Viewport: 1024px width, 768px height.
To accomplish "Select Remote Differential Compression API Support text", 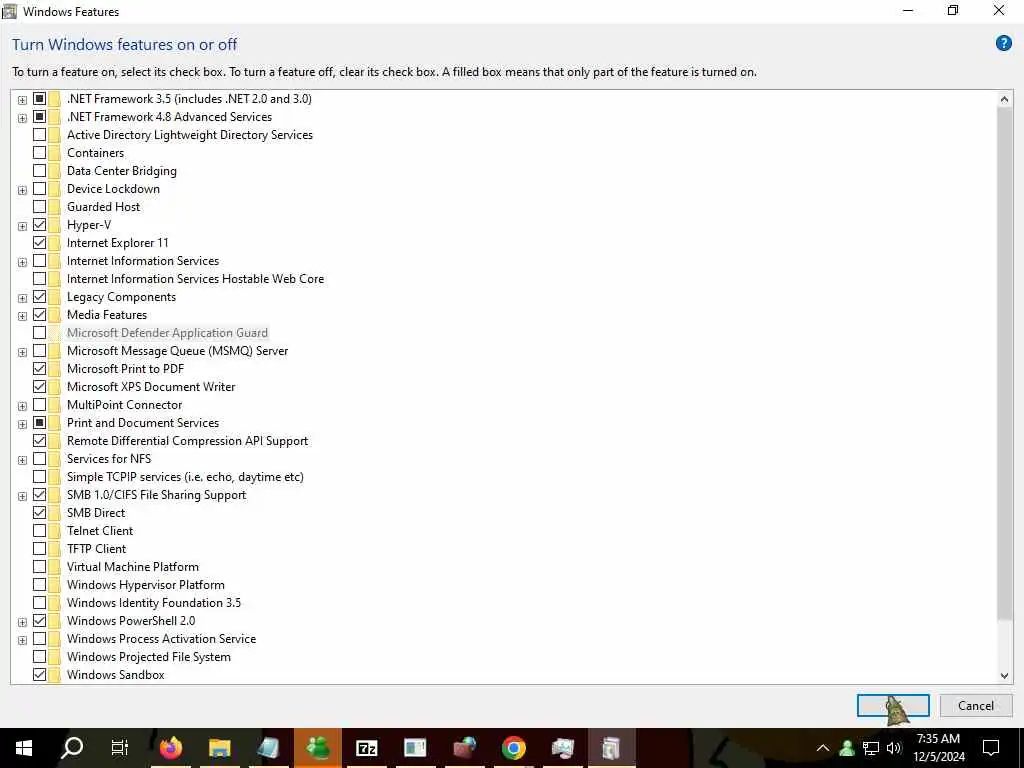I will pos(187,441).
